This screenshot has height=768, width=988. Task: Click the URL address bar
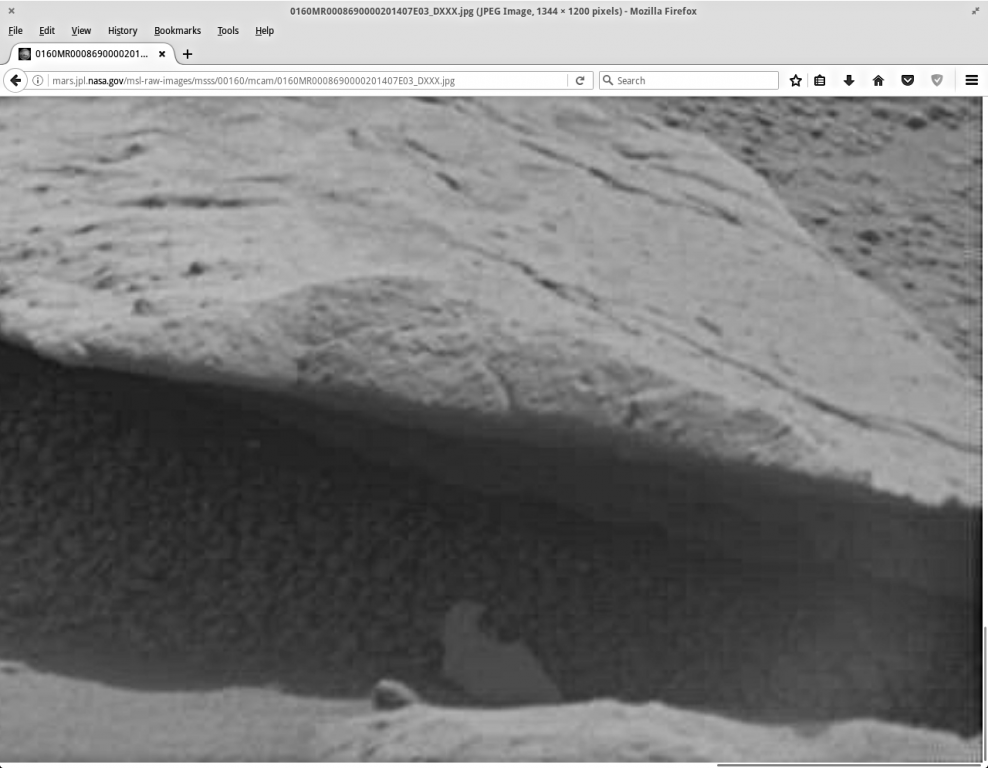pyautogui.click(x=300, y=80)
